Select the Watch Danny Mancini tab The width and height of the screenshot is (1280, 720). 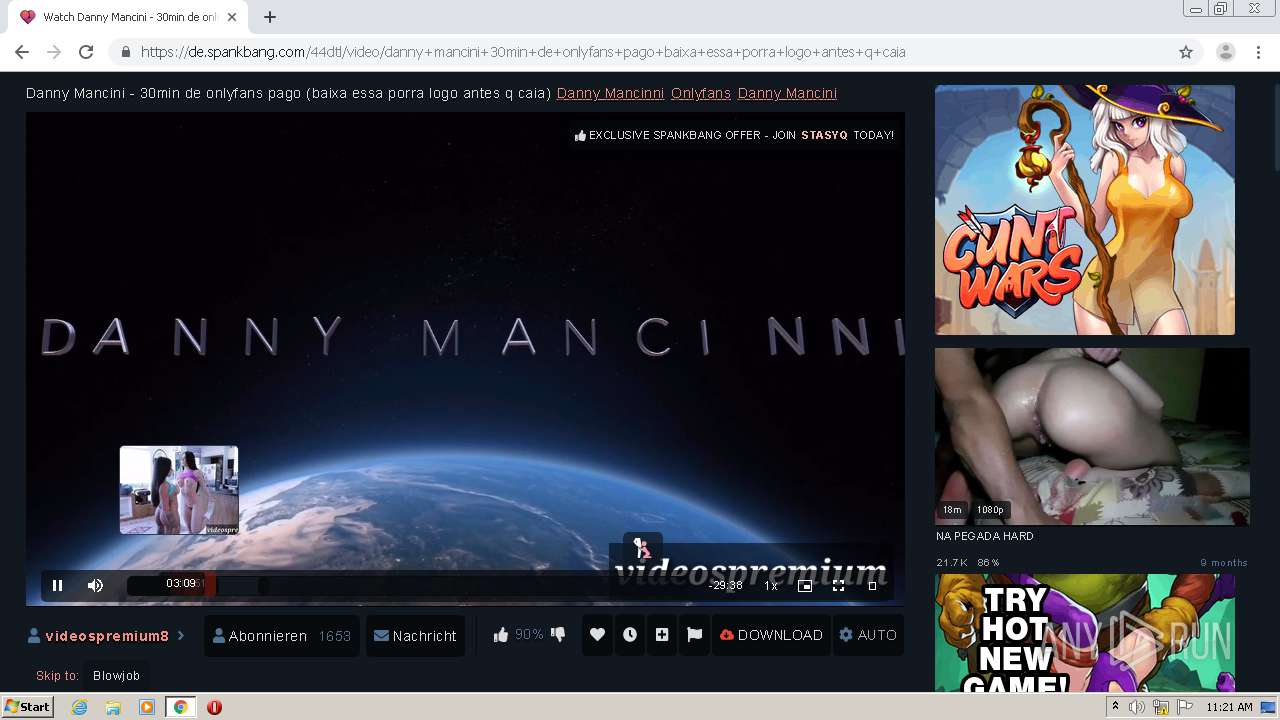pyautogui.click(x=128, y=17)
